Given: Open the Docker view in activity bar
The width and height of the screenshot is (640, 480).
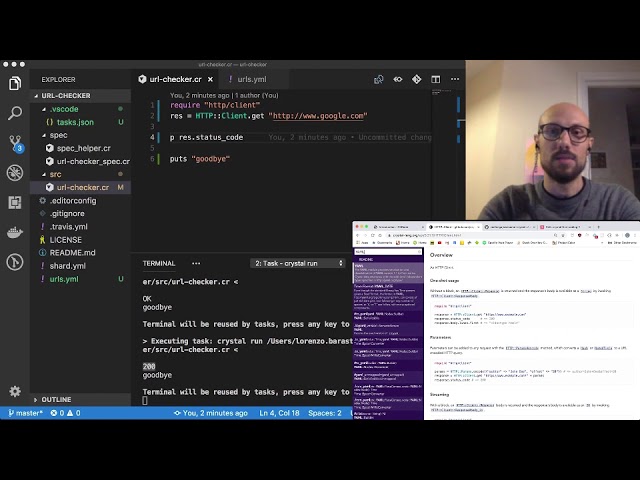Looking at the screenshot, I should coord(15,232).
